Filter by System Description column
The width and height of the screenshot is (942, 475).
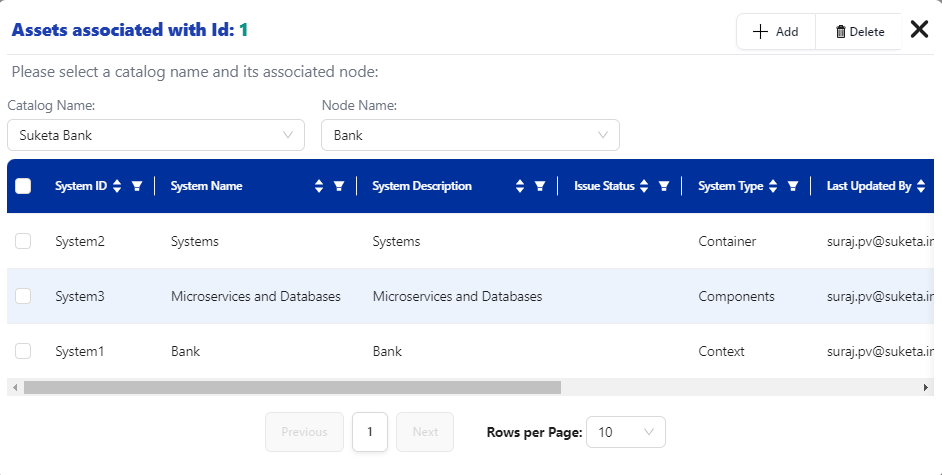click(540, 186)
